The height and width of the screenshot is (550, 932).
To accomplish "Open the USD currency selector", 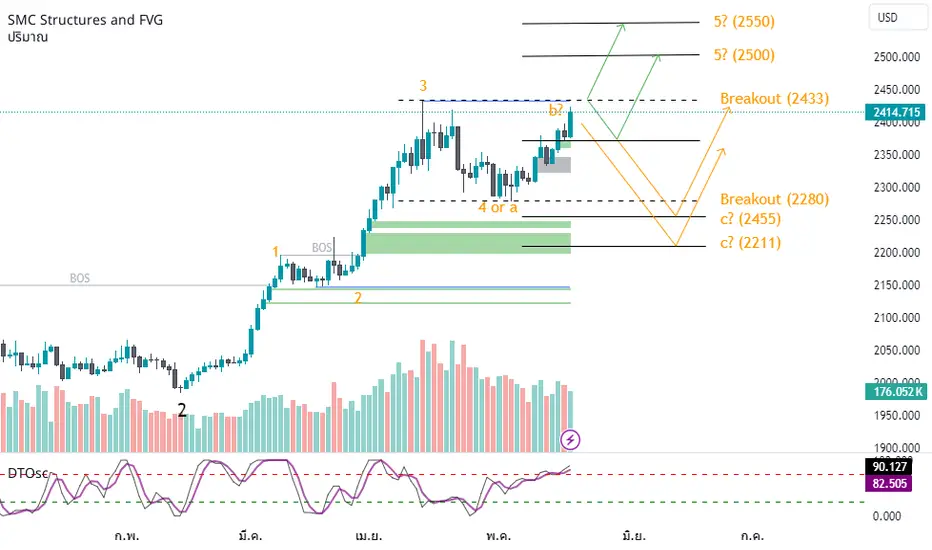I will tap(896, 17).
